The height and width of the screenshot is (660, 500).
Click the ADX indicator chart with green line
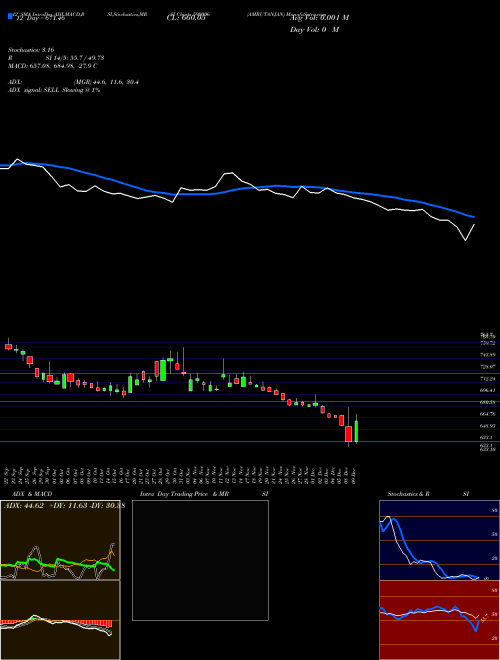click(x=60, y=540)
